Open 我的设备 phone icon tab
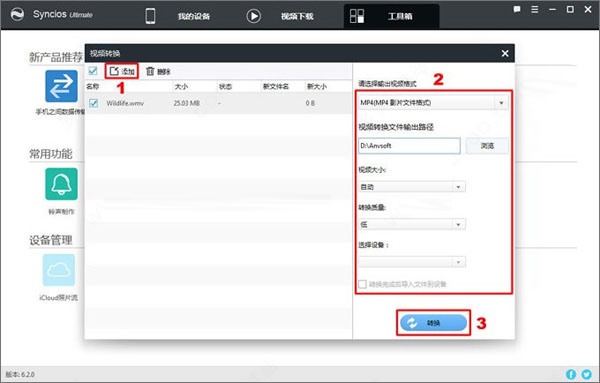 150,16
